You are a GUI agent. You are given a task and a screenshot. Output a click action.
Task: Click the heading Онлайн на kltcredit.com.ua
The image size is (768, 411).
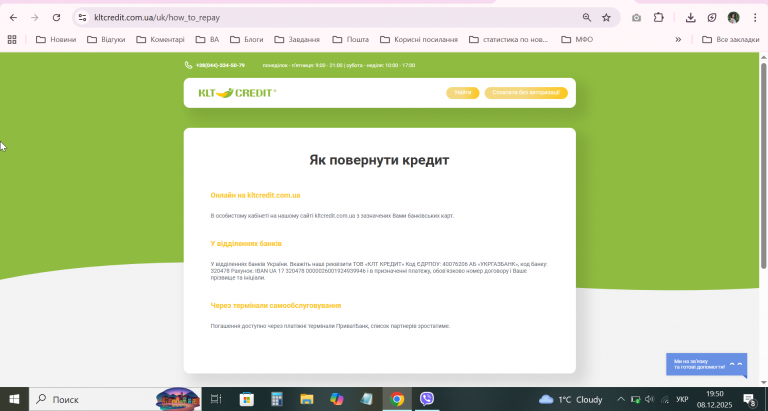pyautogui.click(x=255, y=195)
